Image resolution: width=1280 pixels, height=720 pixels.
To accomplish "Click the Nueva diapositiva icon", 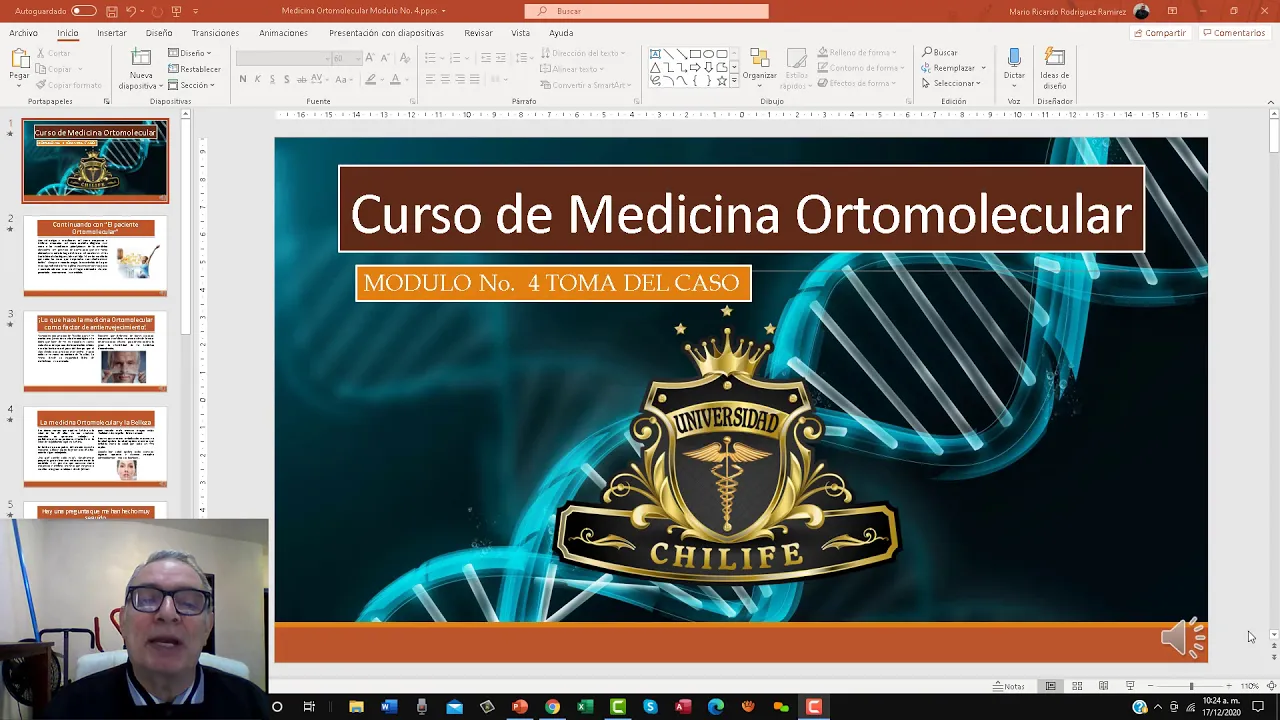I will click(x=141, y=58).
